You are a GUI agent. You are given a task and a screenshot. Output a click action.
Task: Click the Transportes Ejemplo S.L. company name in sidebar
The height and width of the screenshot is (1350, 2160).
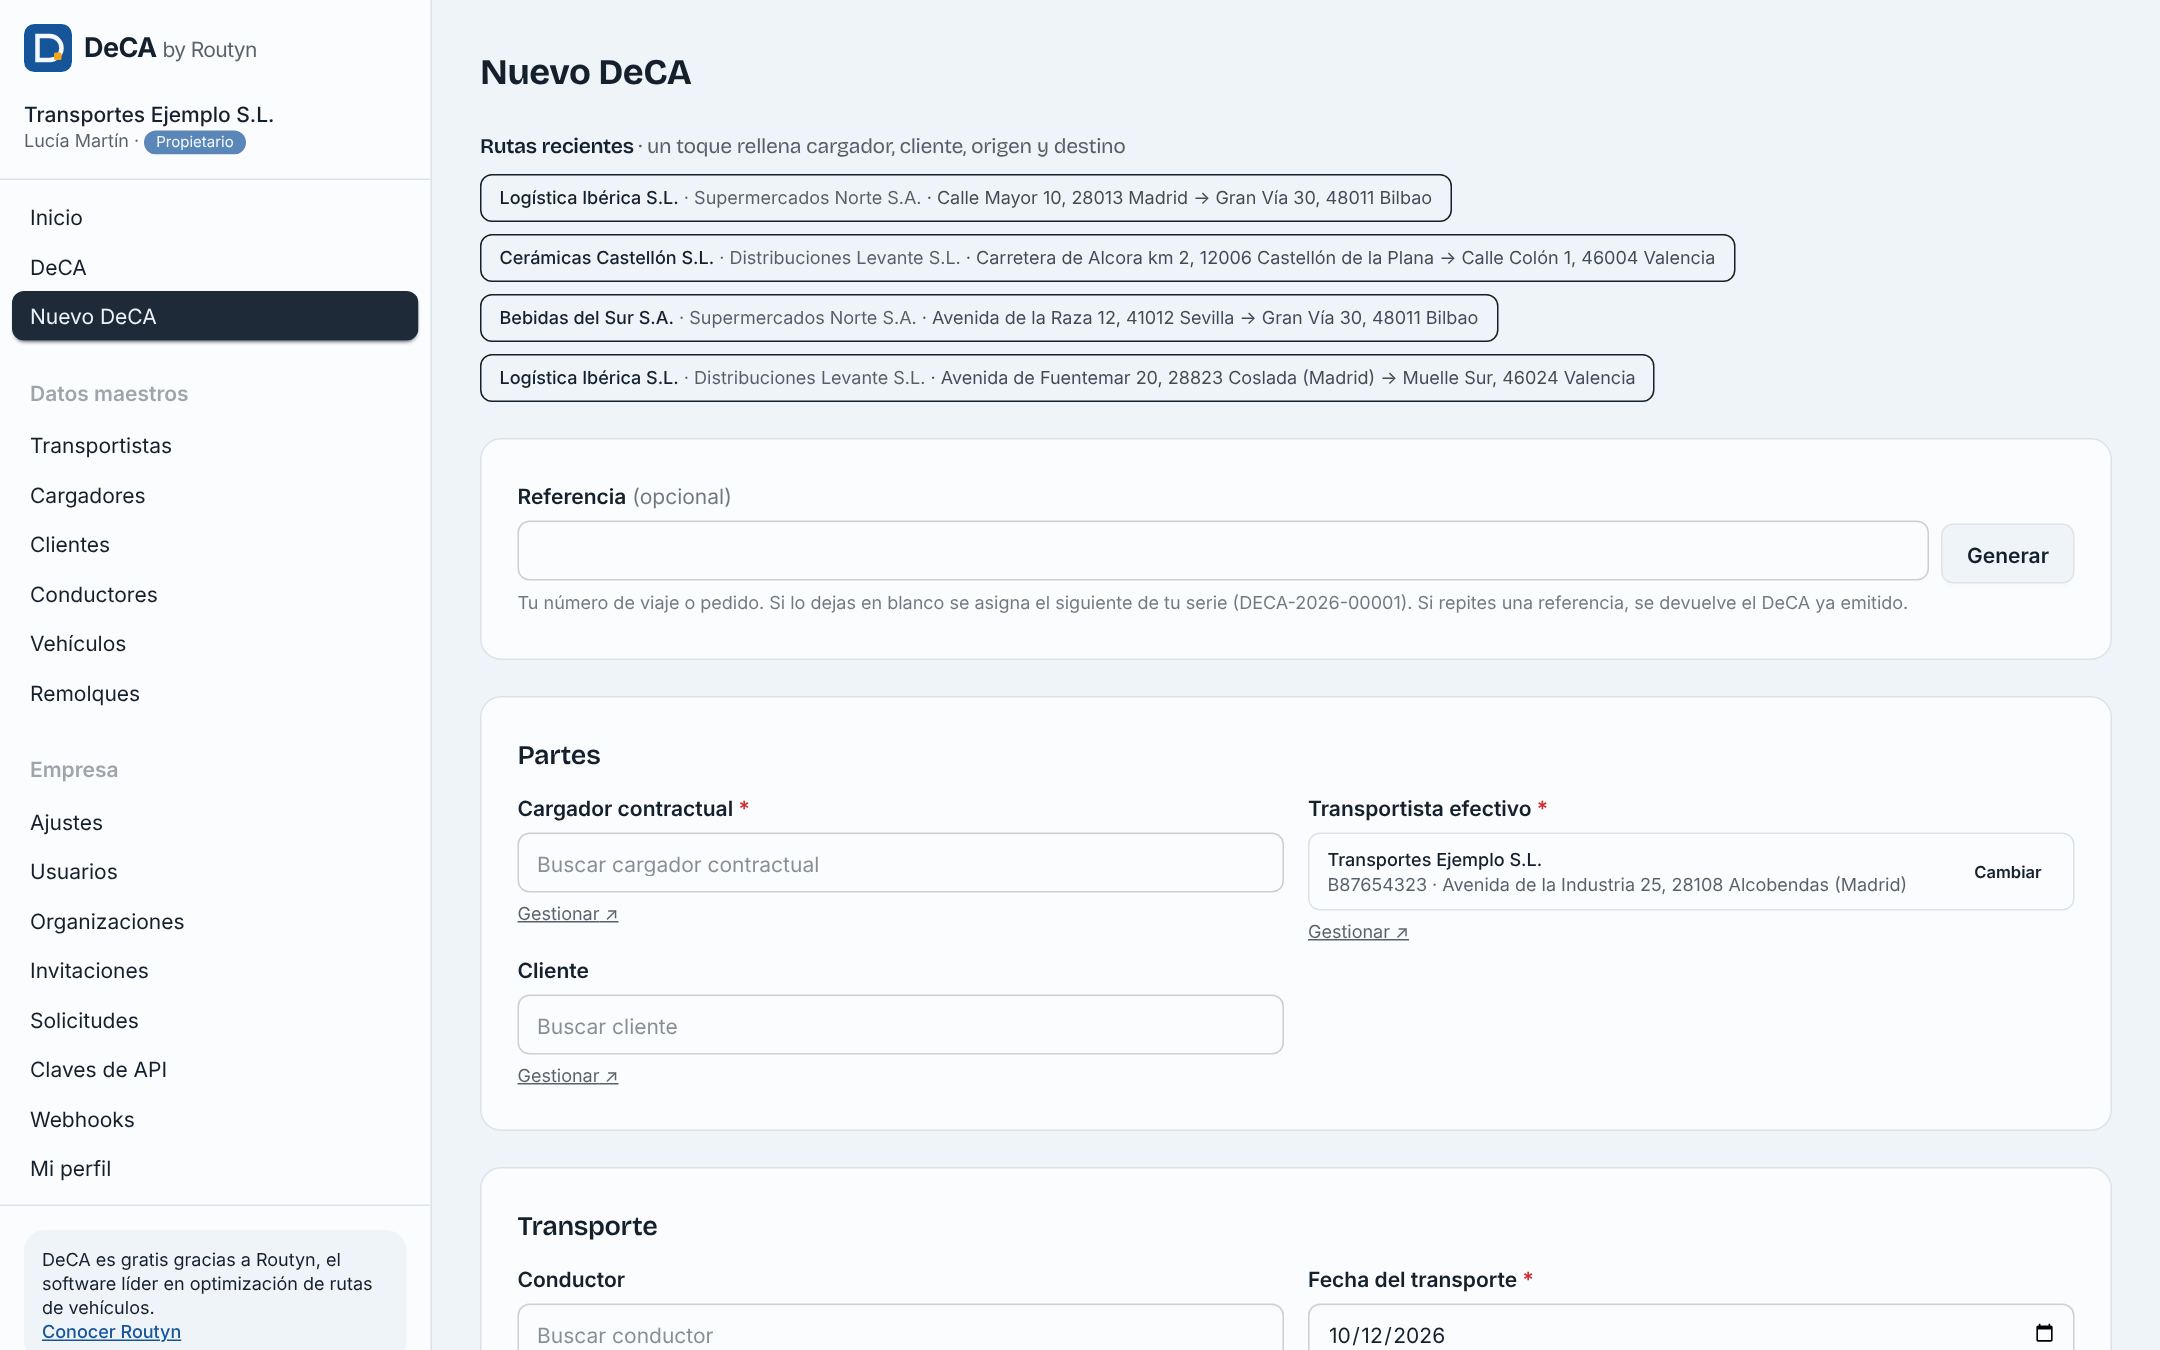click(149, 115)
